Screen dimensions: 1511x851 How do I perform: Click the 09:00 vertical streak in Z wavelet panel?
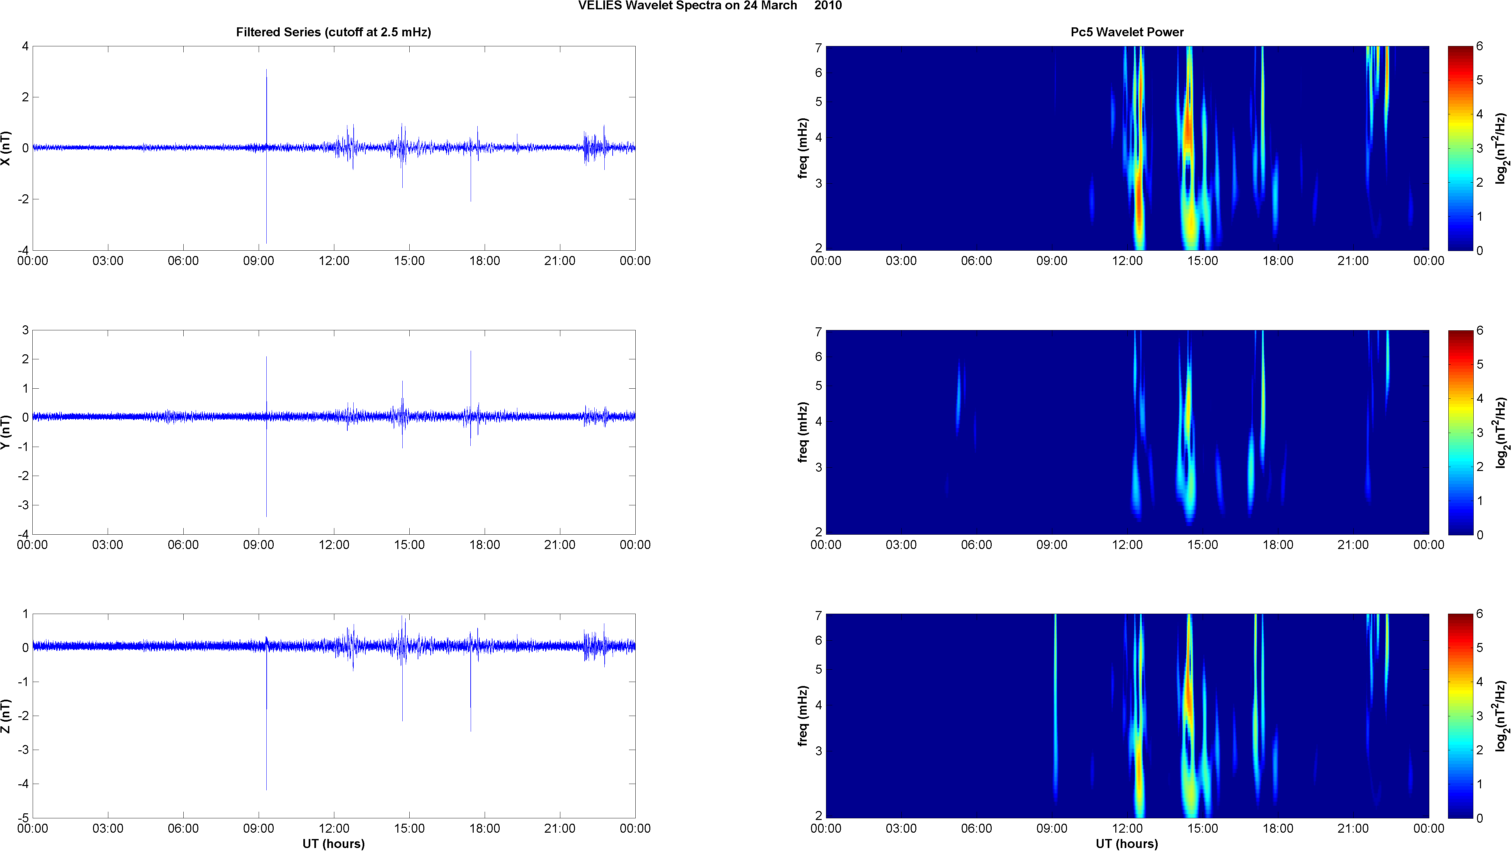point(1055,707)
